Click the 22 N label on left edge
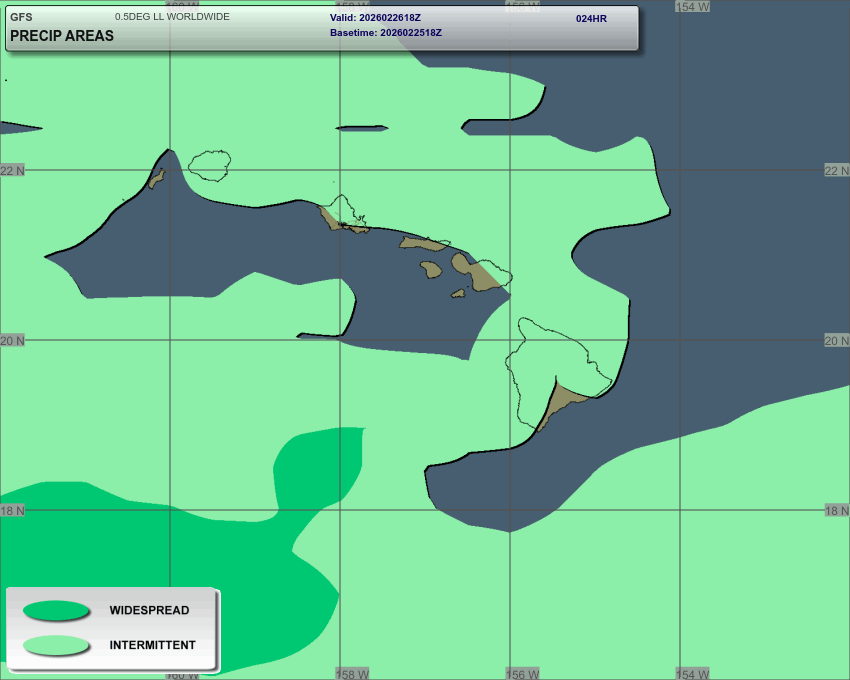Screen dimensions: 850x680 13,171
